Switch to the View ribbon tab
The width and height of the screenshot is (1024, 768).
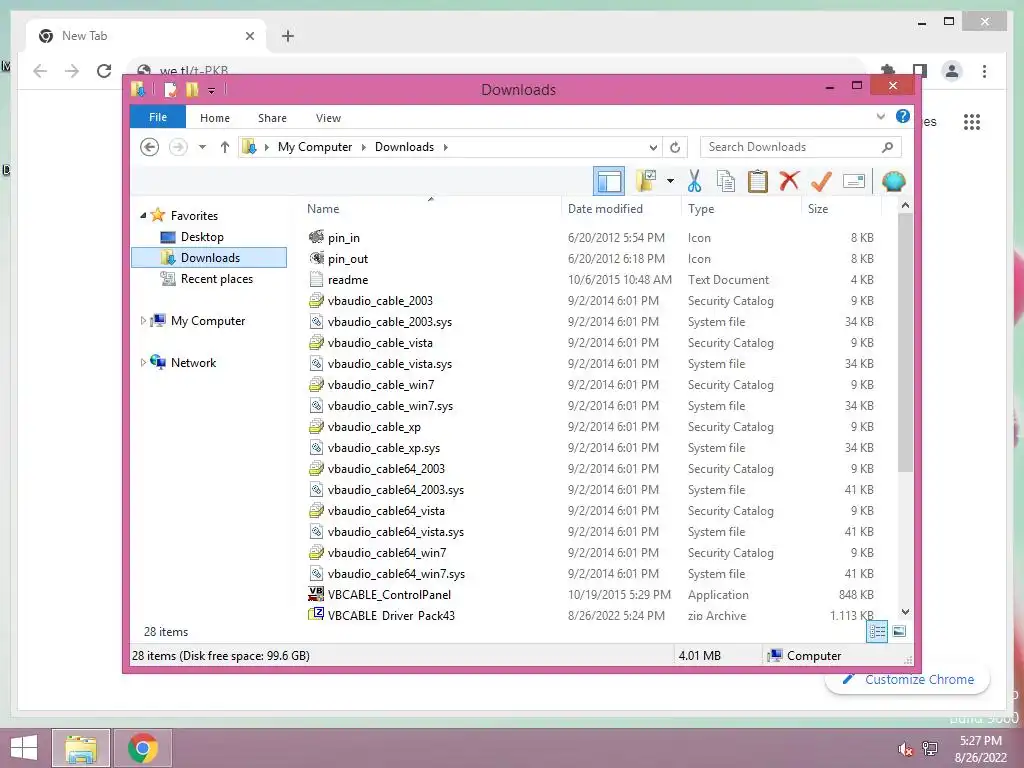tap(328, 118)
